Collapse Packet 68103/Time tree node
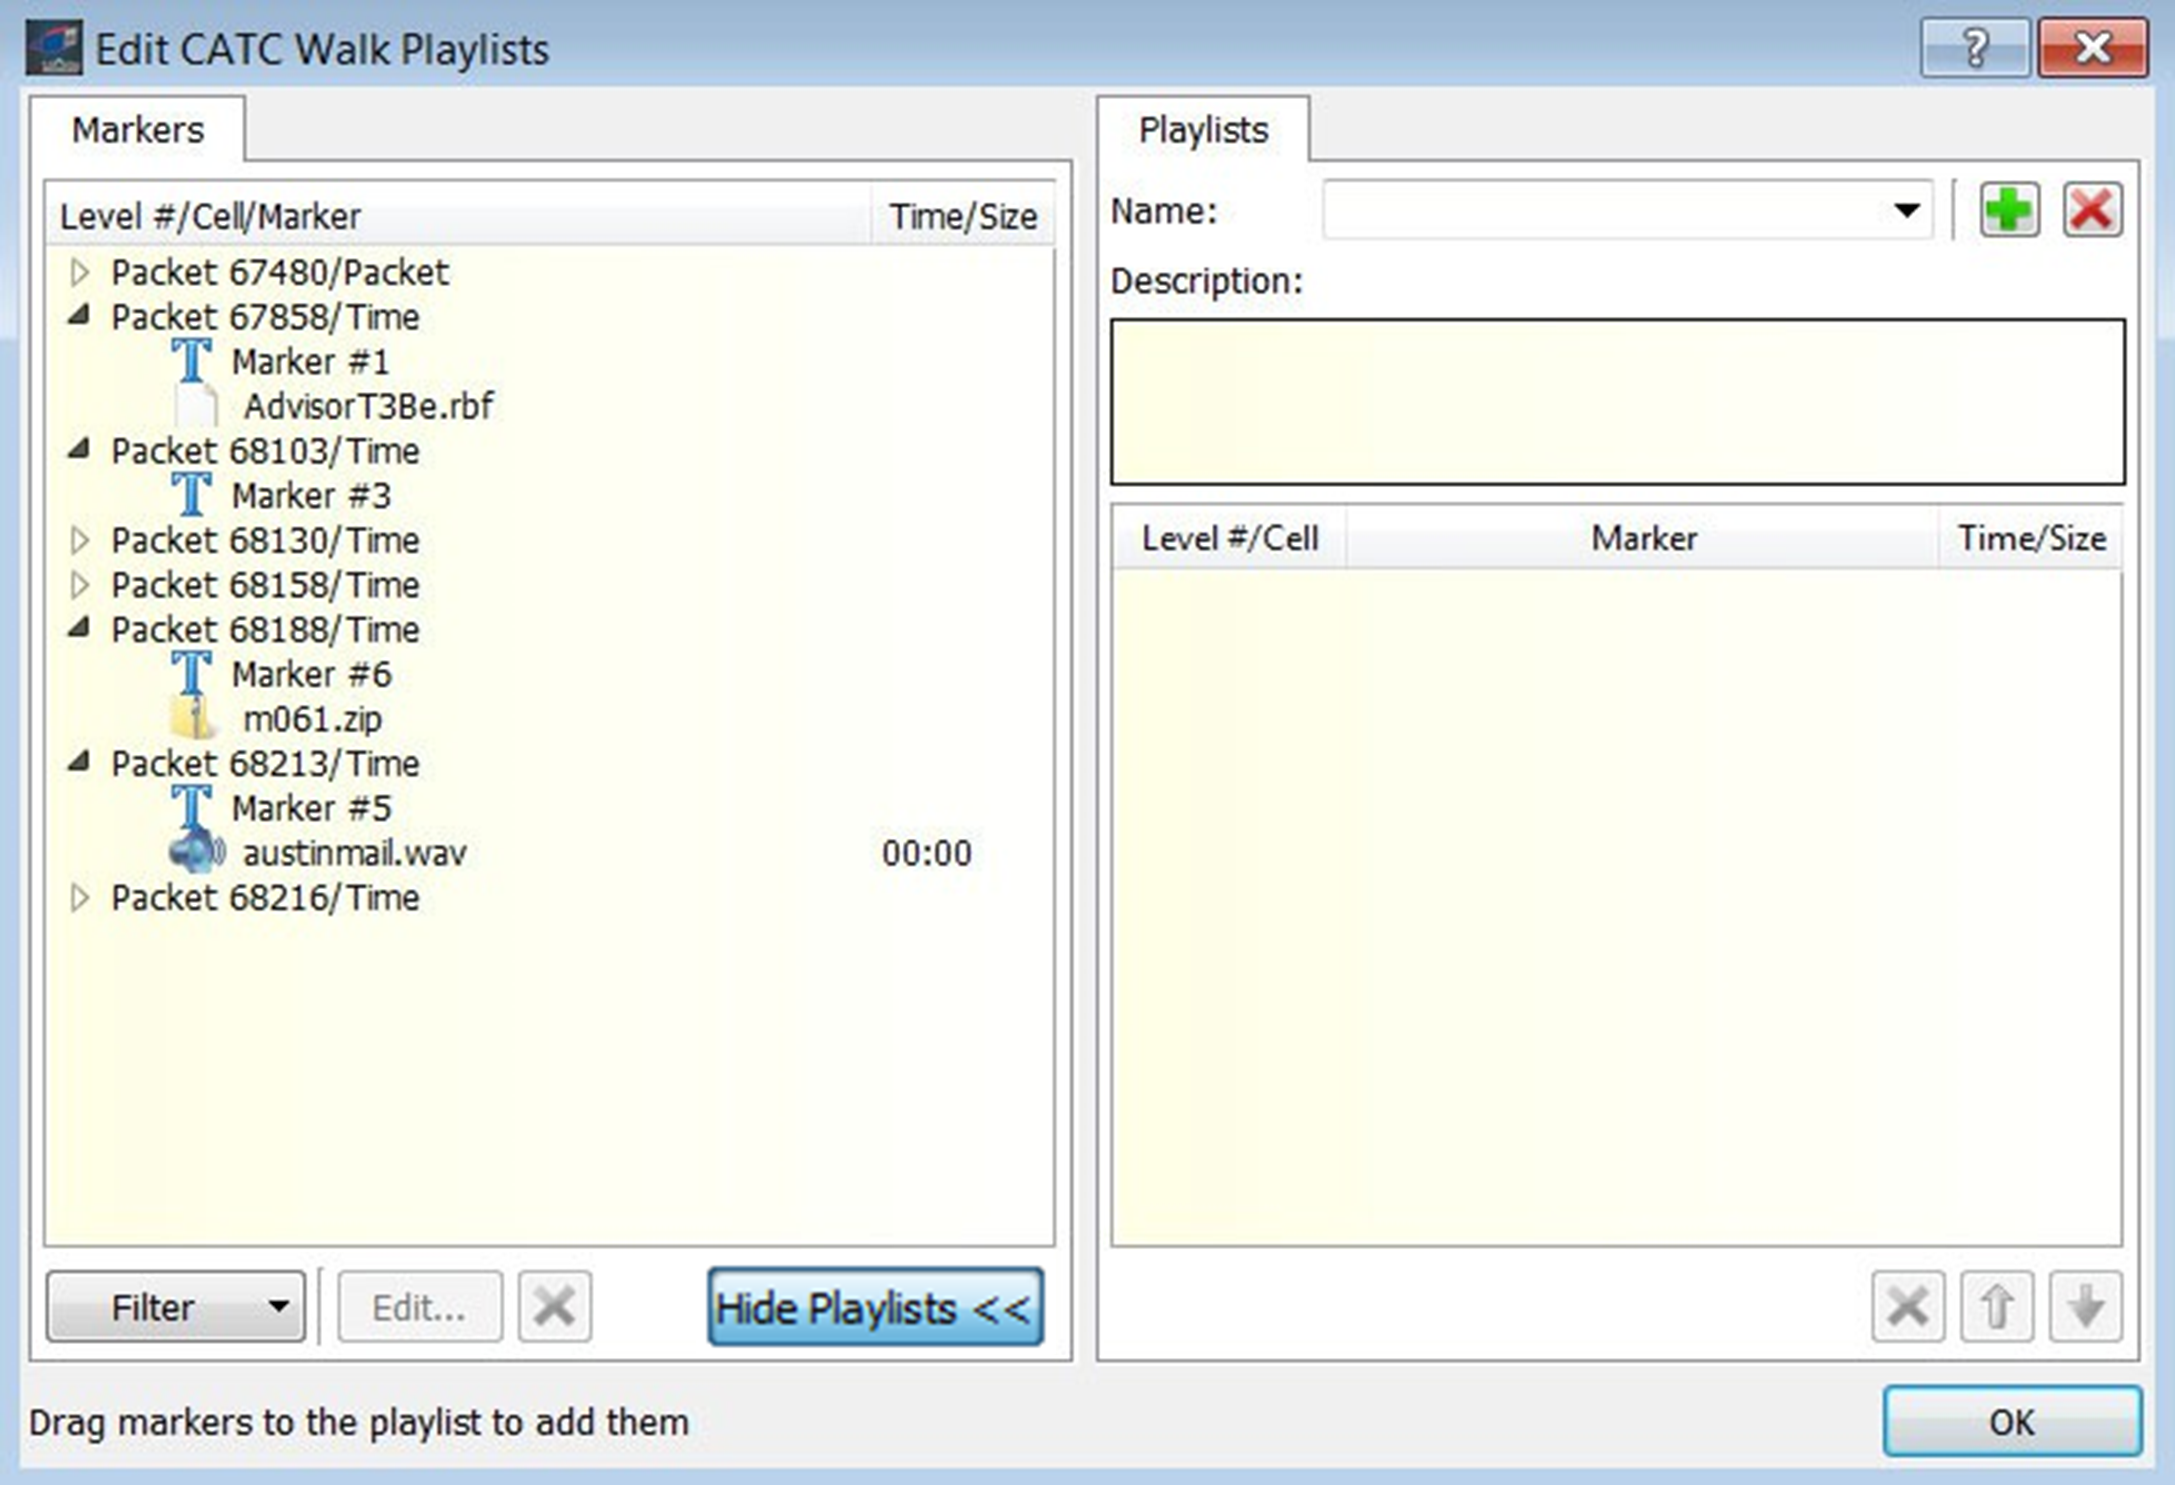The height and width of the screenshot is (1485, 2175). (x=80, y=451)
